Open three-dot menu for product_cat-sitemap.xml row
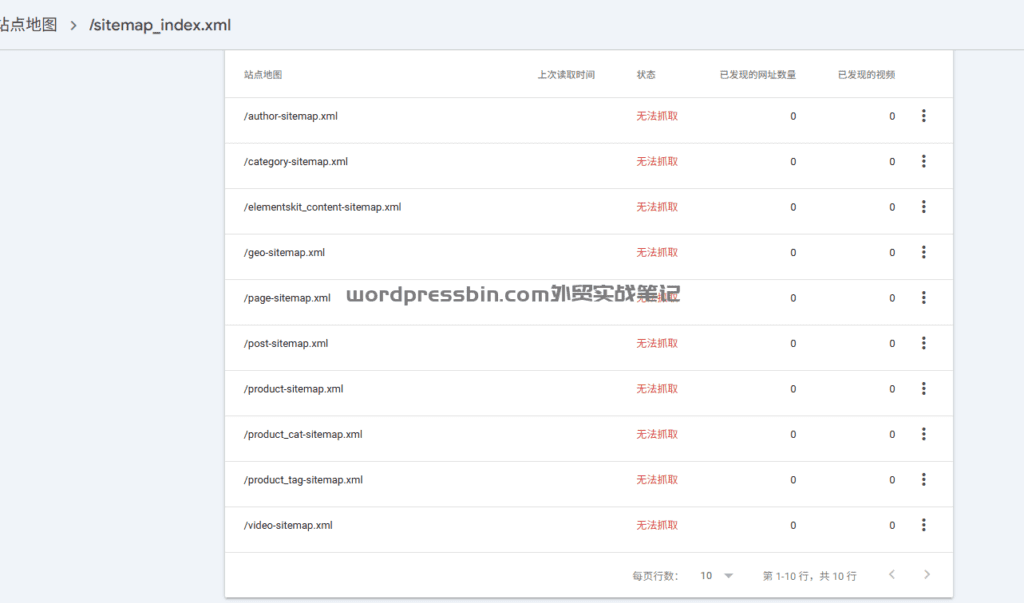 coord(923,435)
